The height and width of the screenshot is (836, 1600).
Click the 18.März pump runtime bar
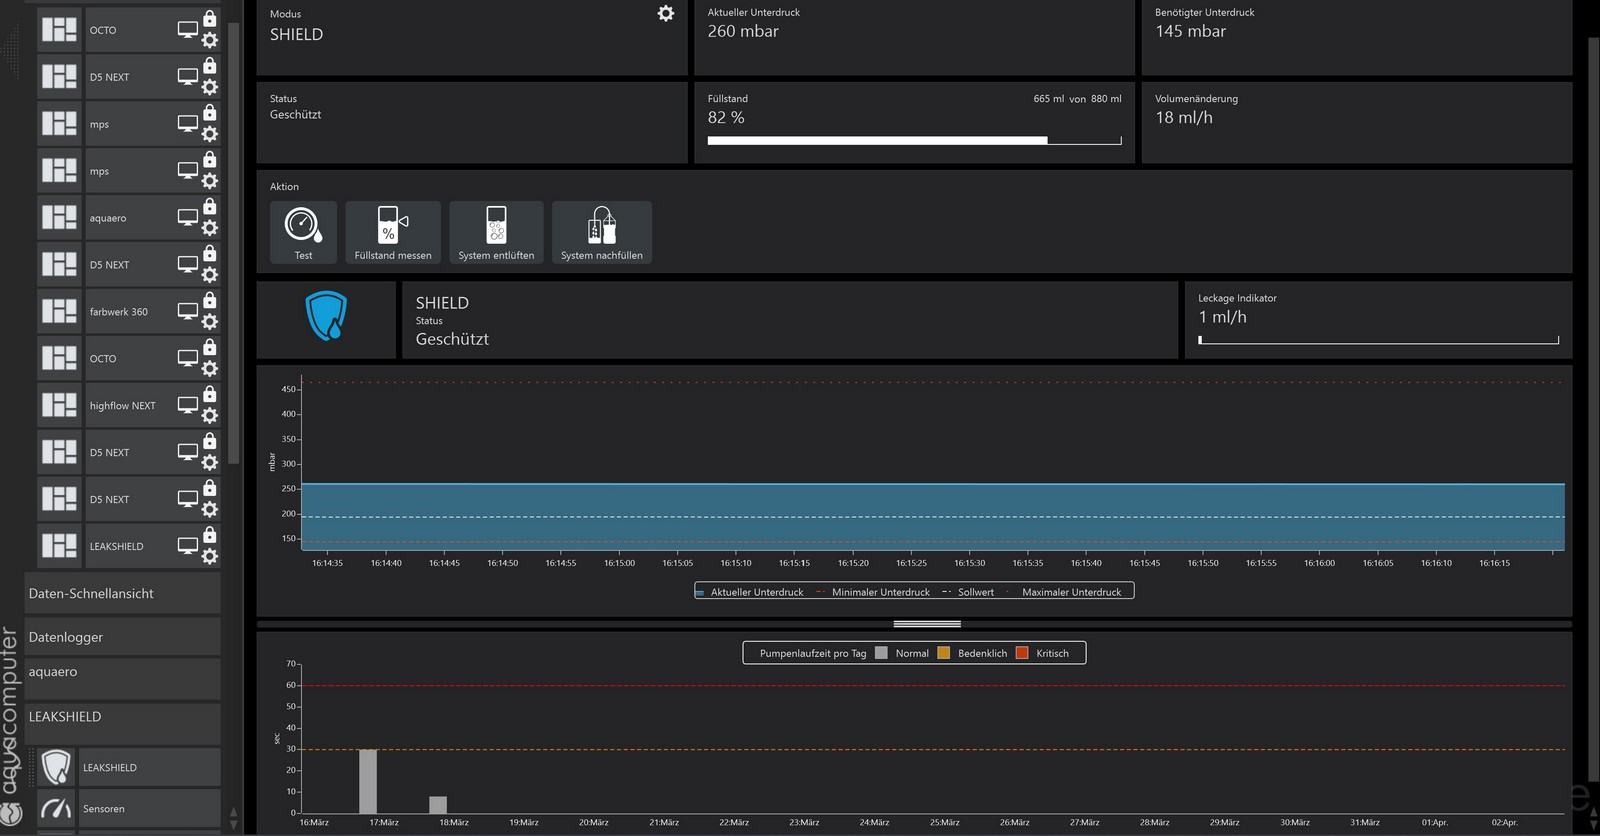click(438, 805)
